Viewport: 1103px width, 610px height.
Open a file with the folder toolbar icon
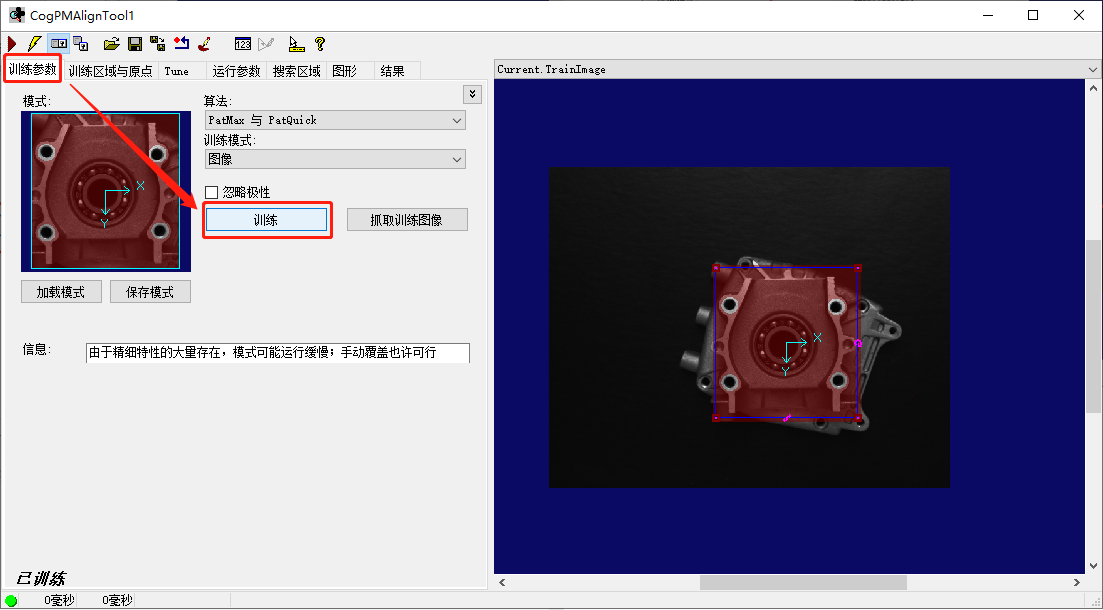(x=110, y=43)
